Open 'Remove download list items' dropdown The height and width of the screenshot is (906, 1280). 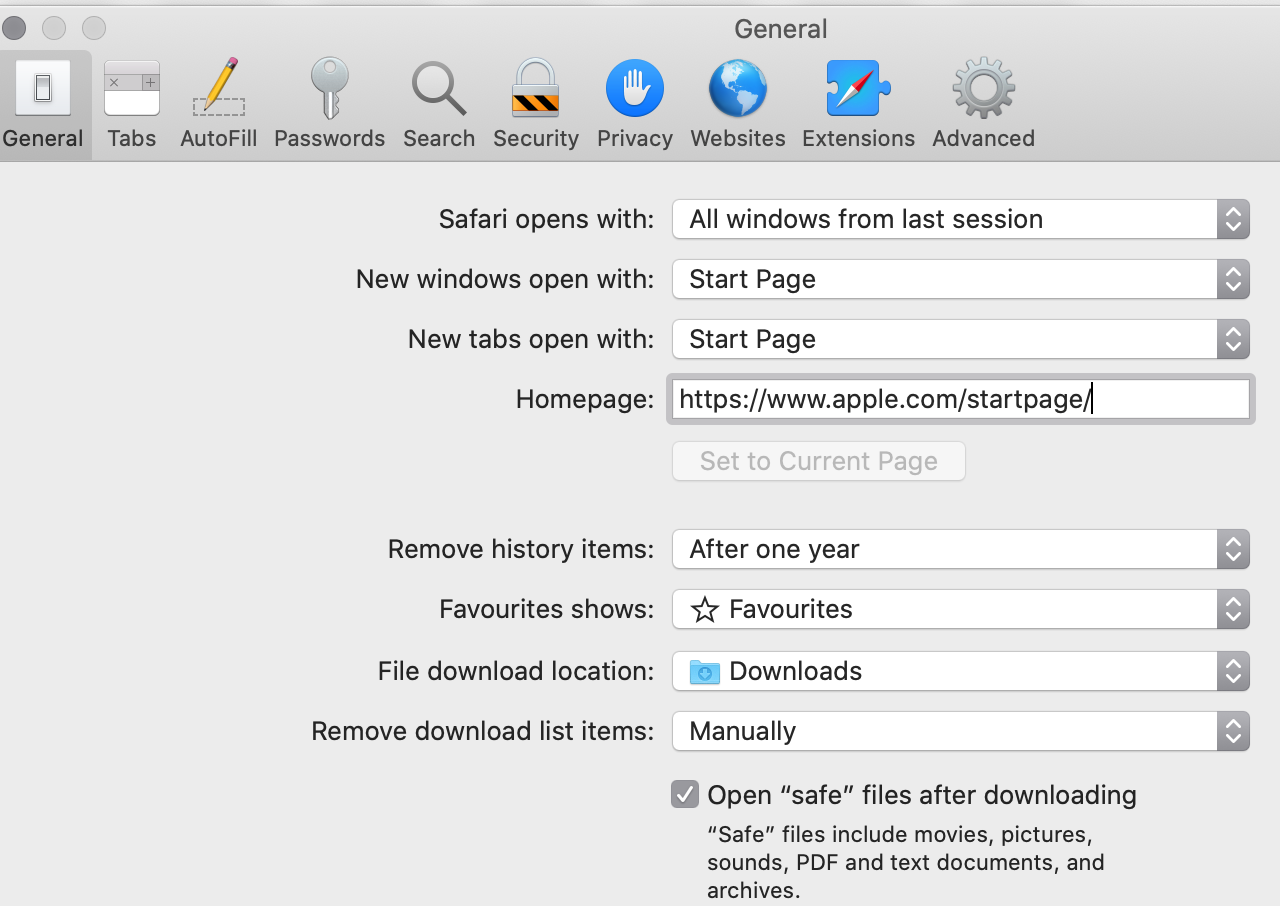pyautogui.click(x=961, y=731)
